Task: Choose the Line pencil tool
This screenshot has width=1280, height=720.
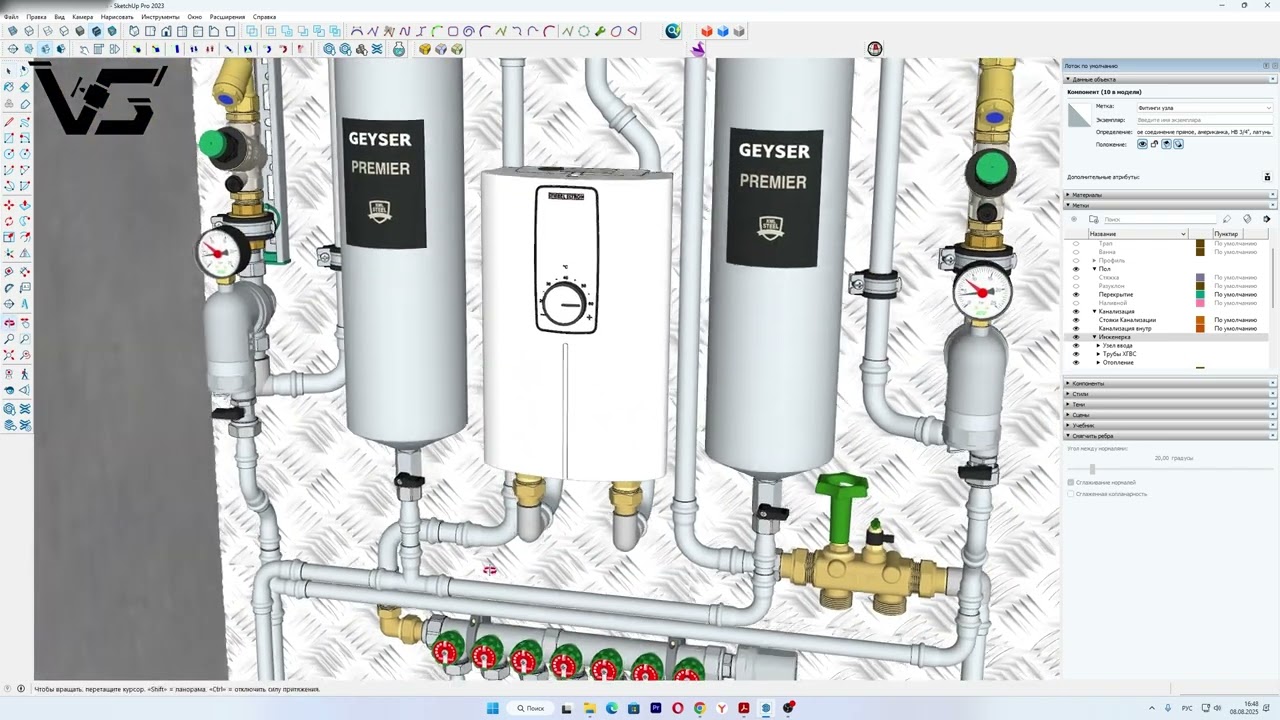Action: (9, 122)
